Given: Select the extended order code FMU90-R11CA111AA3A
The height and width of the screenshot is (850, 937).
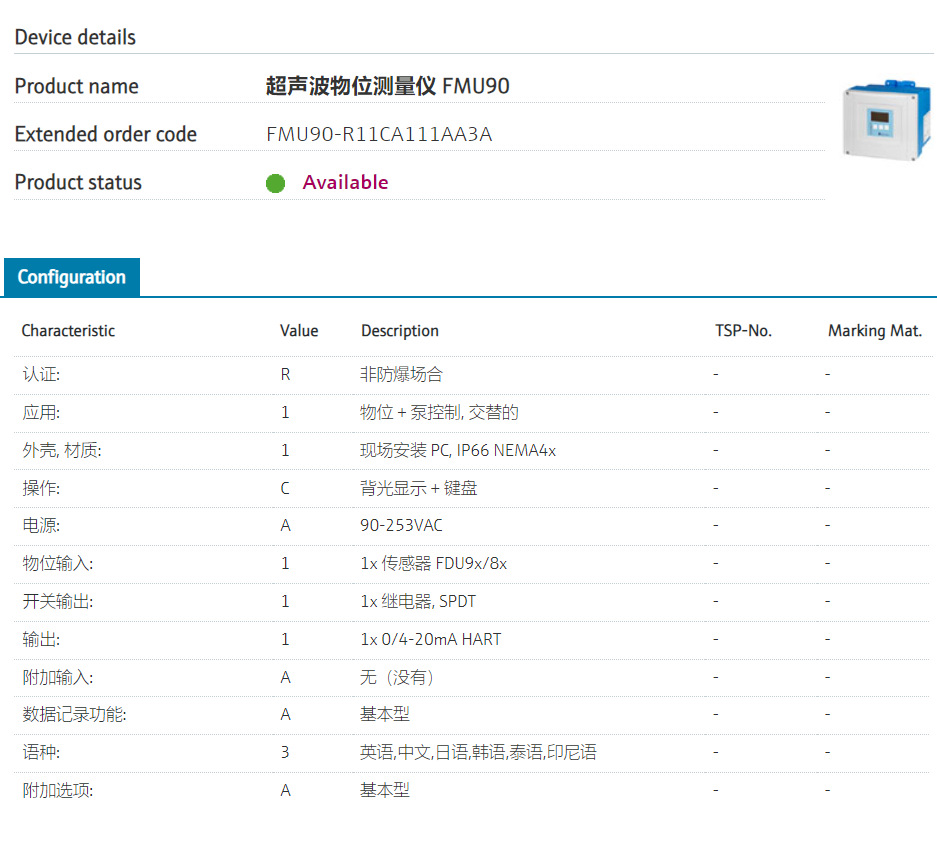Looking at the screenshot, I should point(379,135).
